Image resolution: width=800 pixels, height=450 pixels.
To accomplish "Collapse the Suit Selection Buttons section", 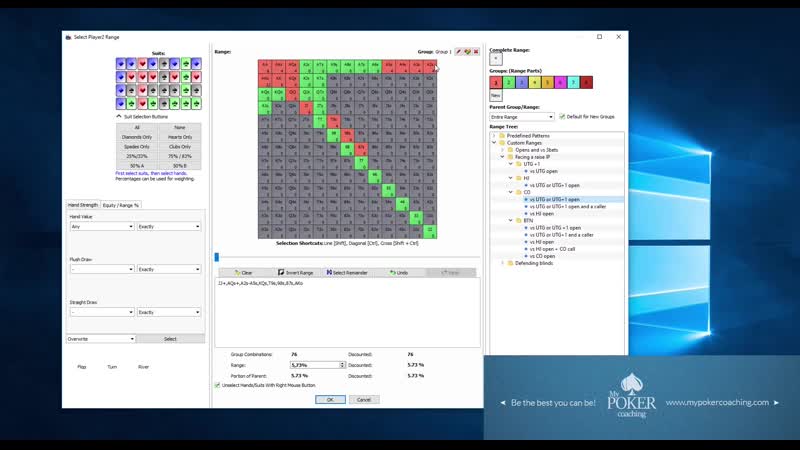I will point(119,117).
